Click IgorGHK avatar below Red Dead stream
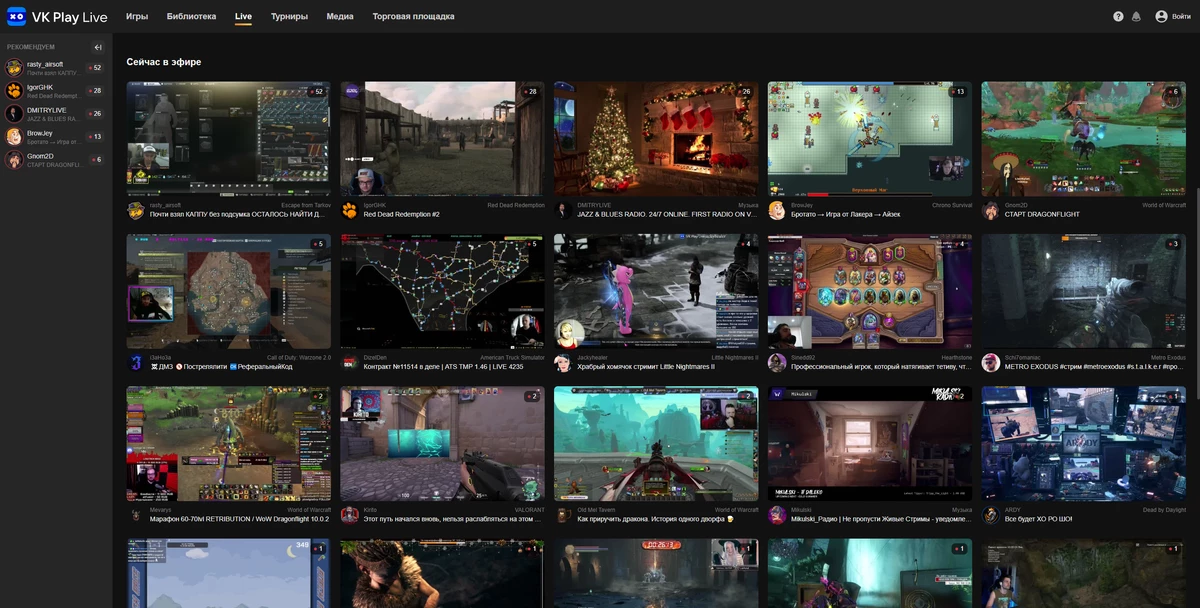Image resolution: width=1200 pixels, height=608 pixels. (x=350, y=210)
